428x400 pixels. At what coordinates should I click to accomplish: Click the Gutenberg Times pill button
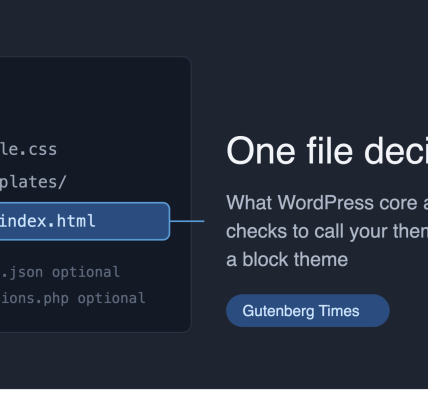[308, 311]
